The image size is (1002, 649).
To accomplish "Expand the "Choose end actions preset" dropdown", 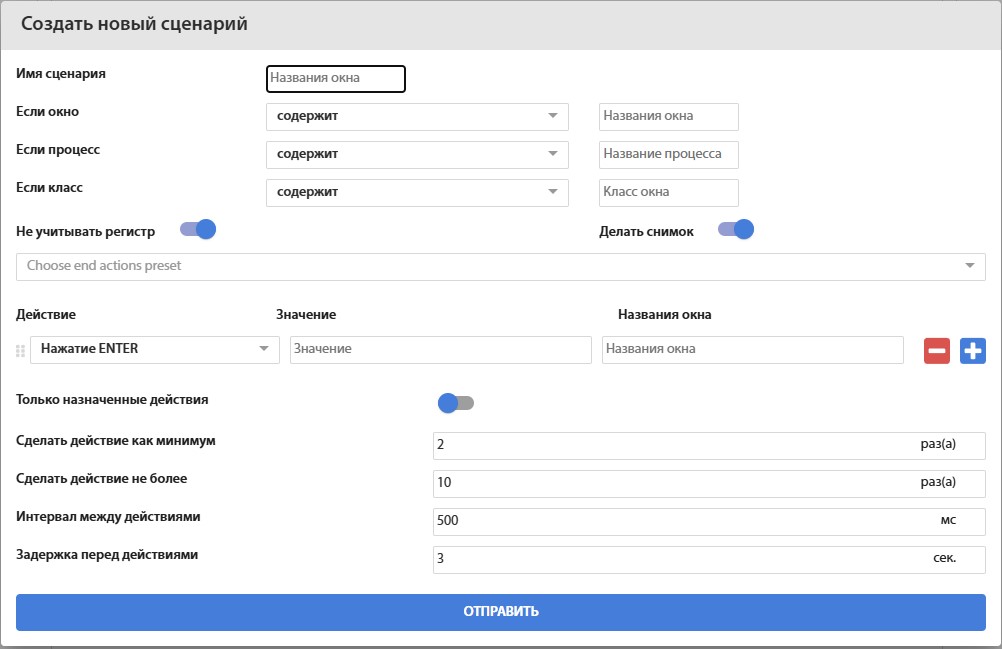I will [500, 265].
